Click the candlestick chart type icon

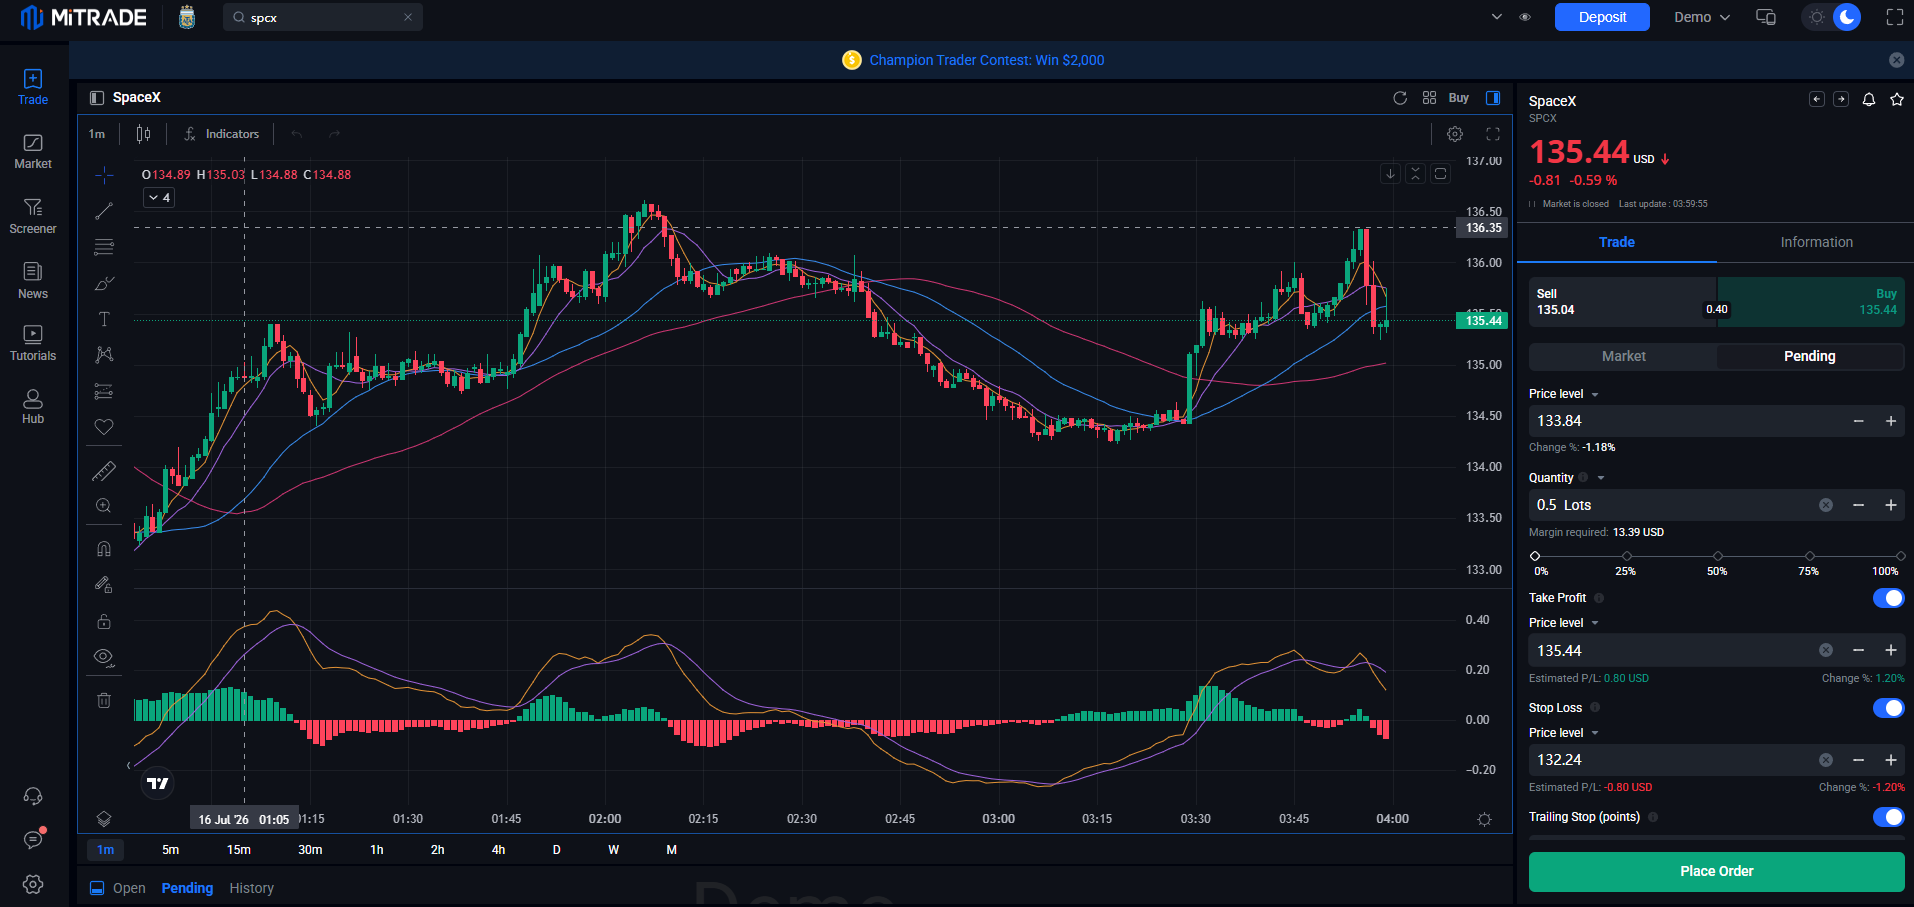pos(144,134)
